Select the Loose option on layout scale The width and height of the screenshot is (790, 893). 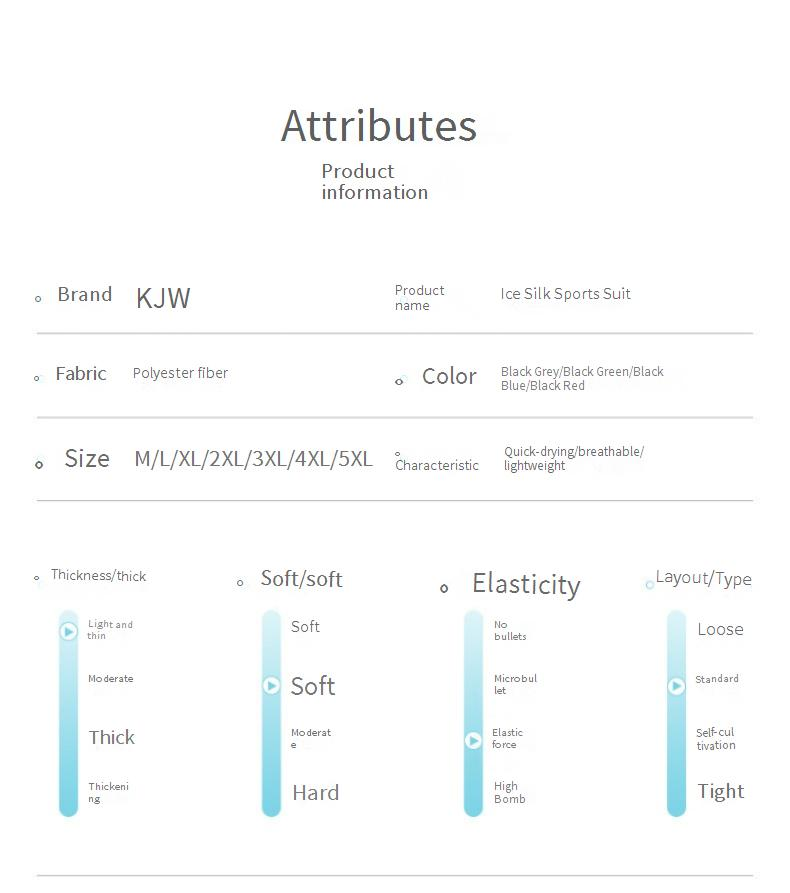pyautogui.click(x=720, y=630)
